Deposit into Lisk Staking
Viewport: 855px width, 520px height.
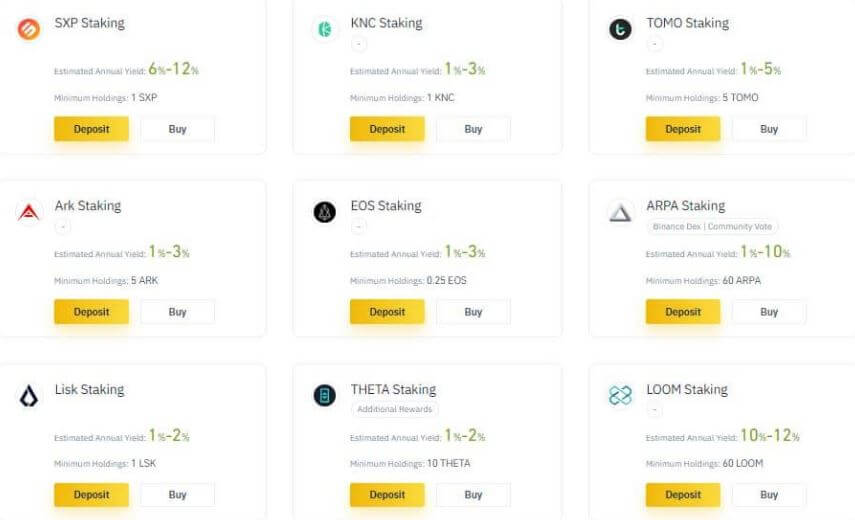click(91, 495)
